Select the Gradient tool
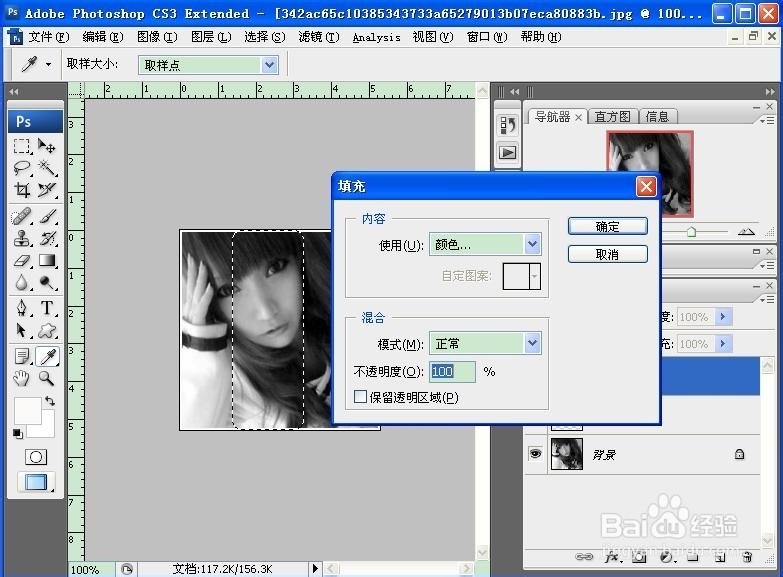The image size is (783, 577). tap(47, 260)
